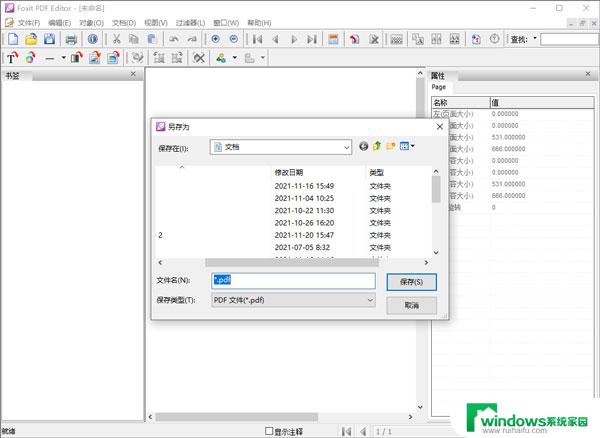Image resolution: width=600 pixels, height=438 pixels.
Task: Close the 书签 bookmarks panel
Action: click(133, 74)
